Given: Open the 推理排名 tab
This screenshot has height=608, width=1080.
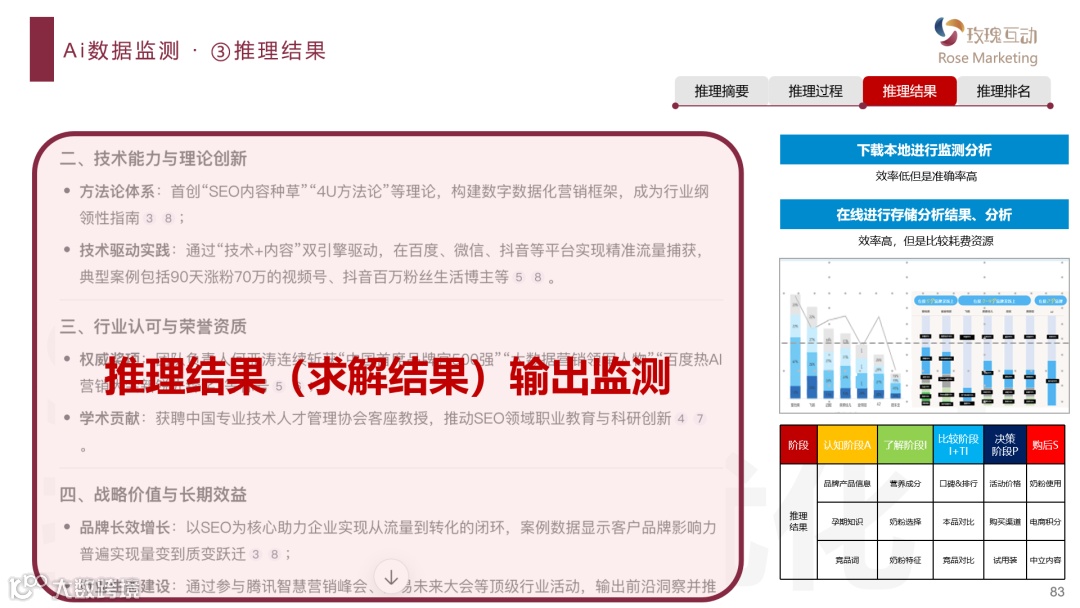Looking at the screenshot, I should pyautogui.click(x=1003, y=91).
